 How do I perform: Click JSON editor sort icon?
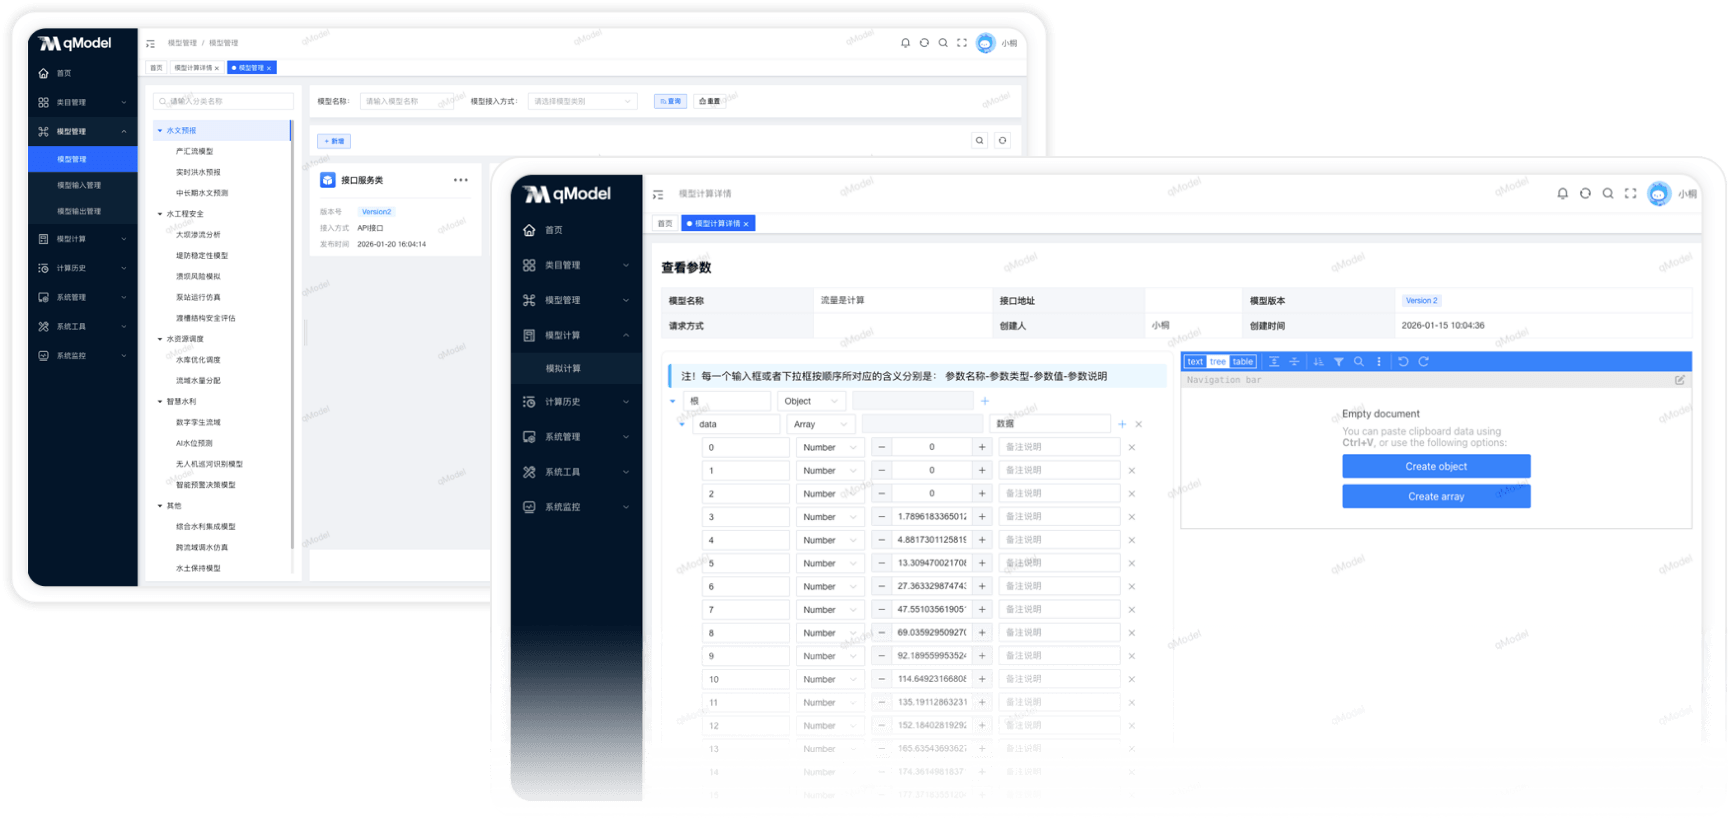1318,362
